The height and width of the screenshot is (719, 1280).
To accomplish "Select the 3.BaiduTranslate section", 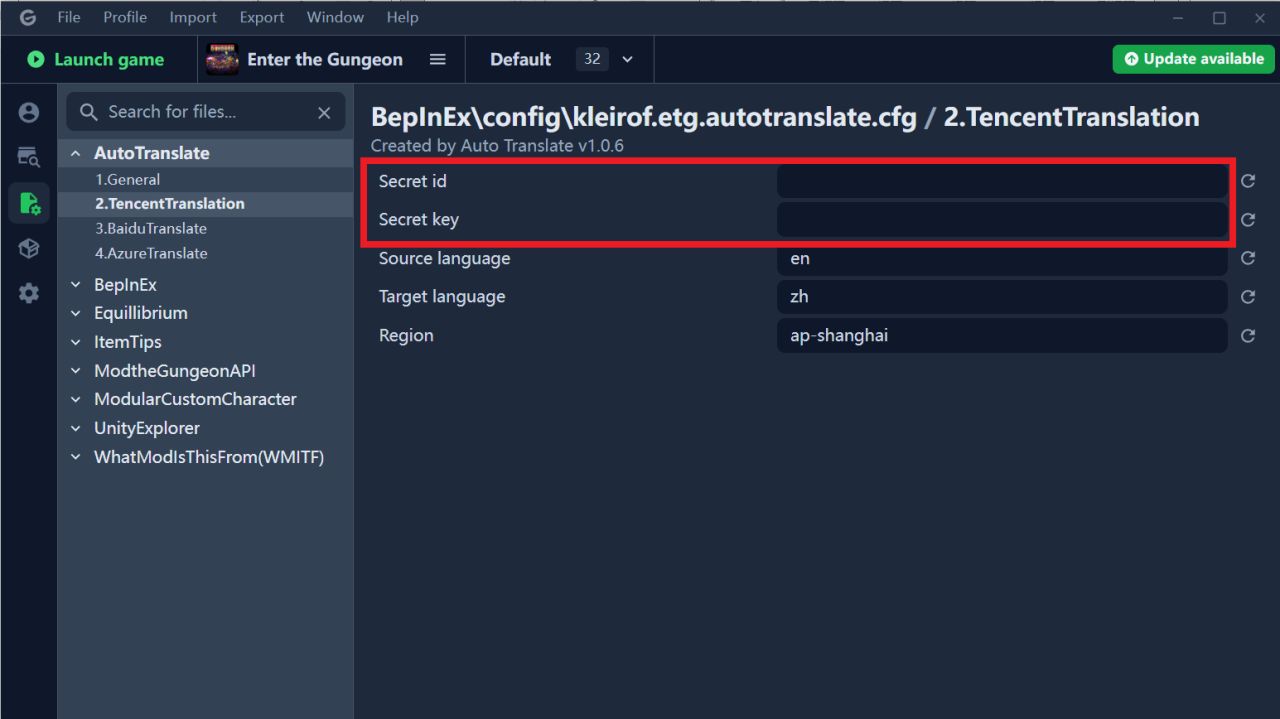I will 151,228.
